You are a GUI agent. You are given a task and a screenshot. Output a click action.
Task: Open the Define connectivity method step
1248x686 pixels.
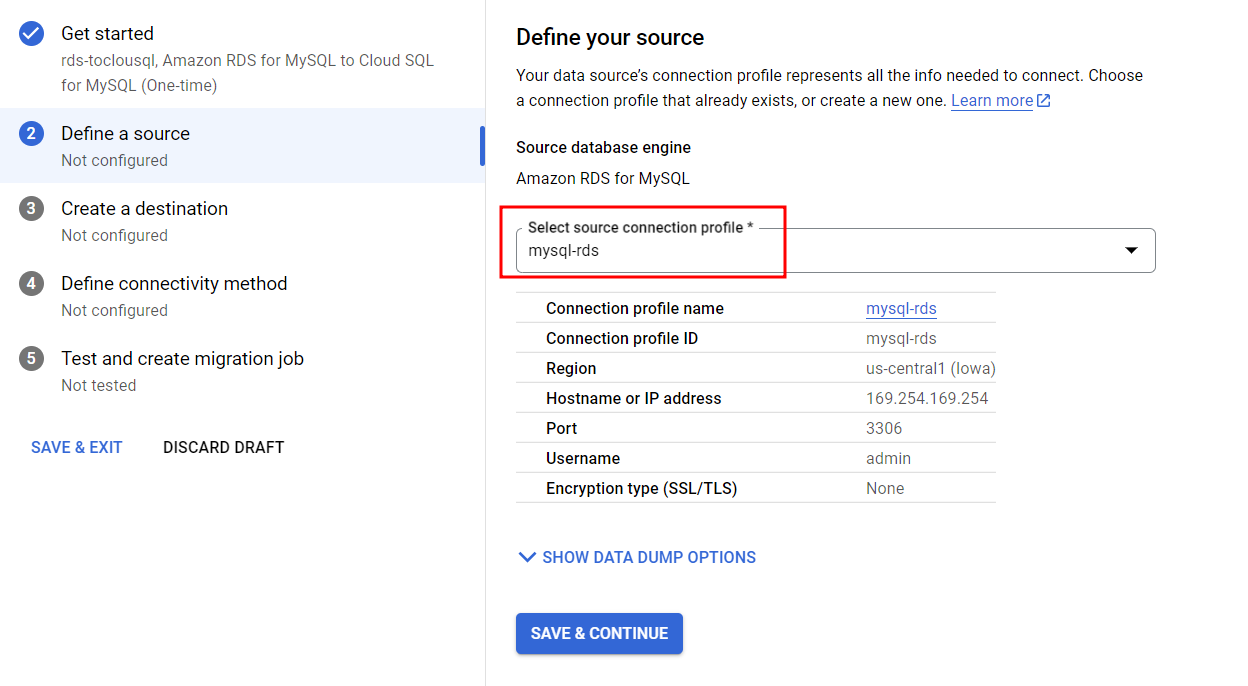click(174, 284)
